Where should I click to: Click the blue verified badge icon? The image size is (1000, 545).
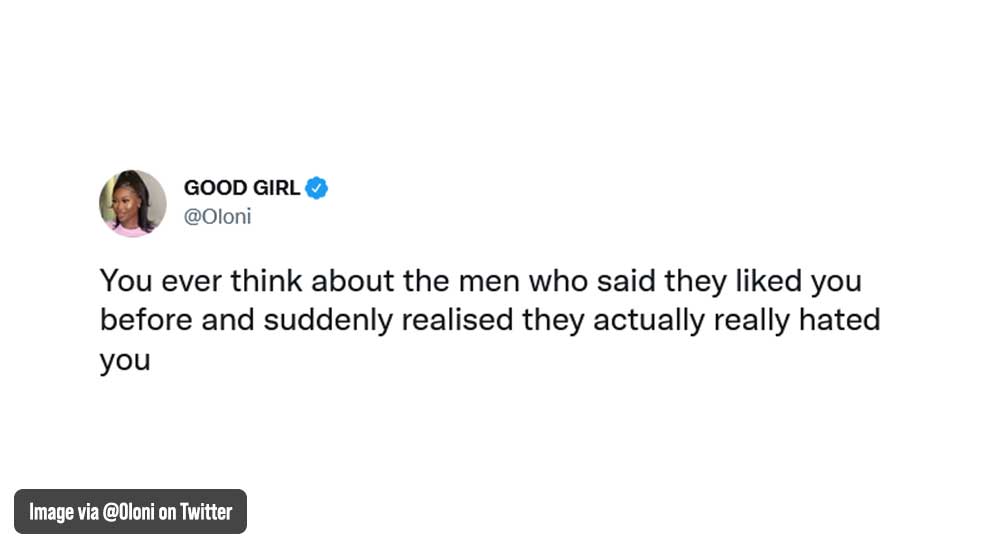point(317,188)
